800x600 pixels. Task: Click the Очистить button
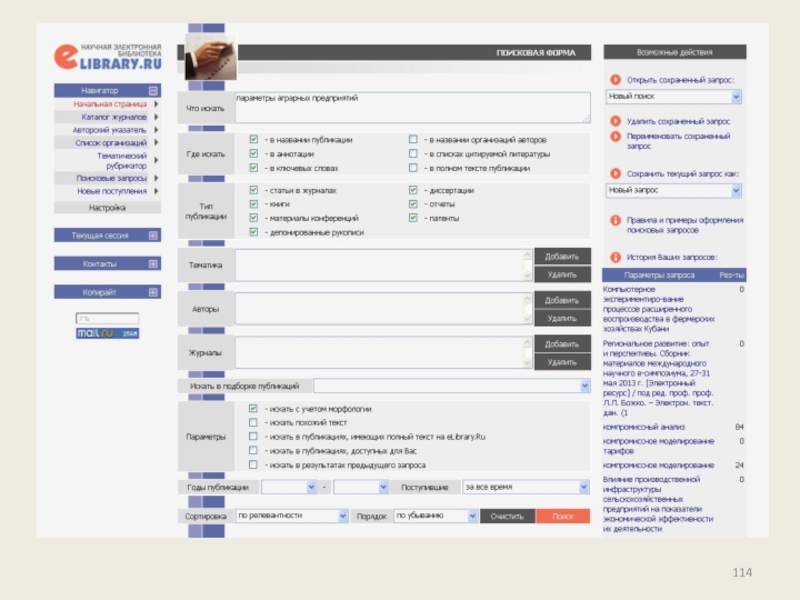[507, 516]
